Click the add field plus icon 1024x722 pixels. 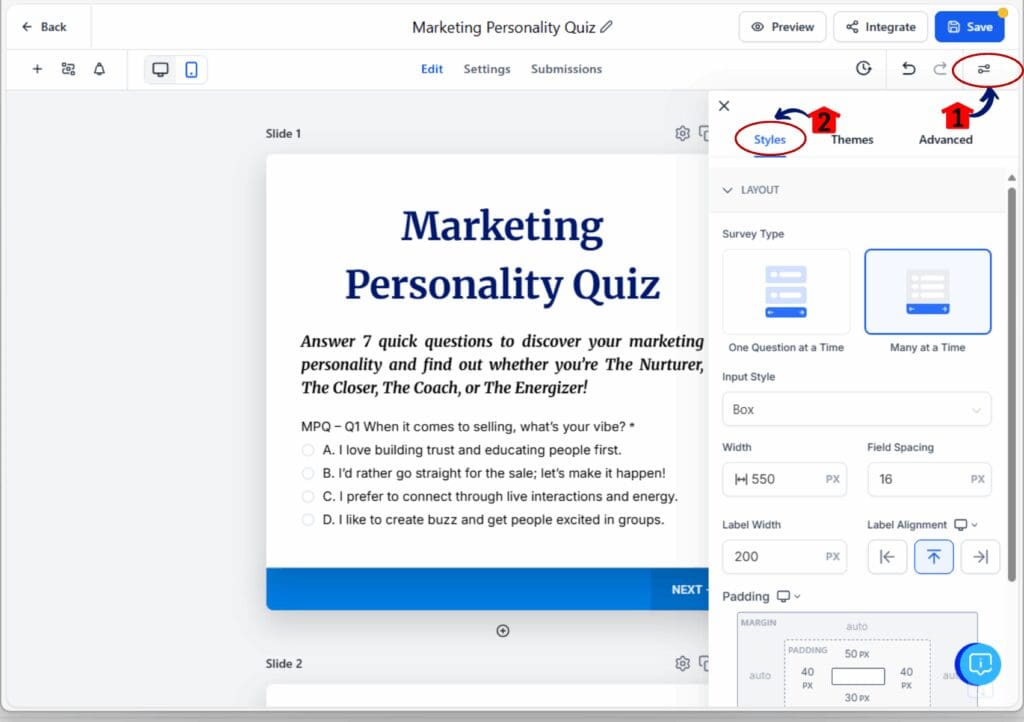37,69
